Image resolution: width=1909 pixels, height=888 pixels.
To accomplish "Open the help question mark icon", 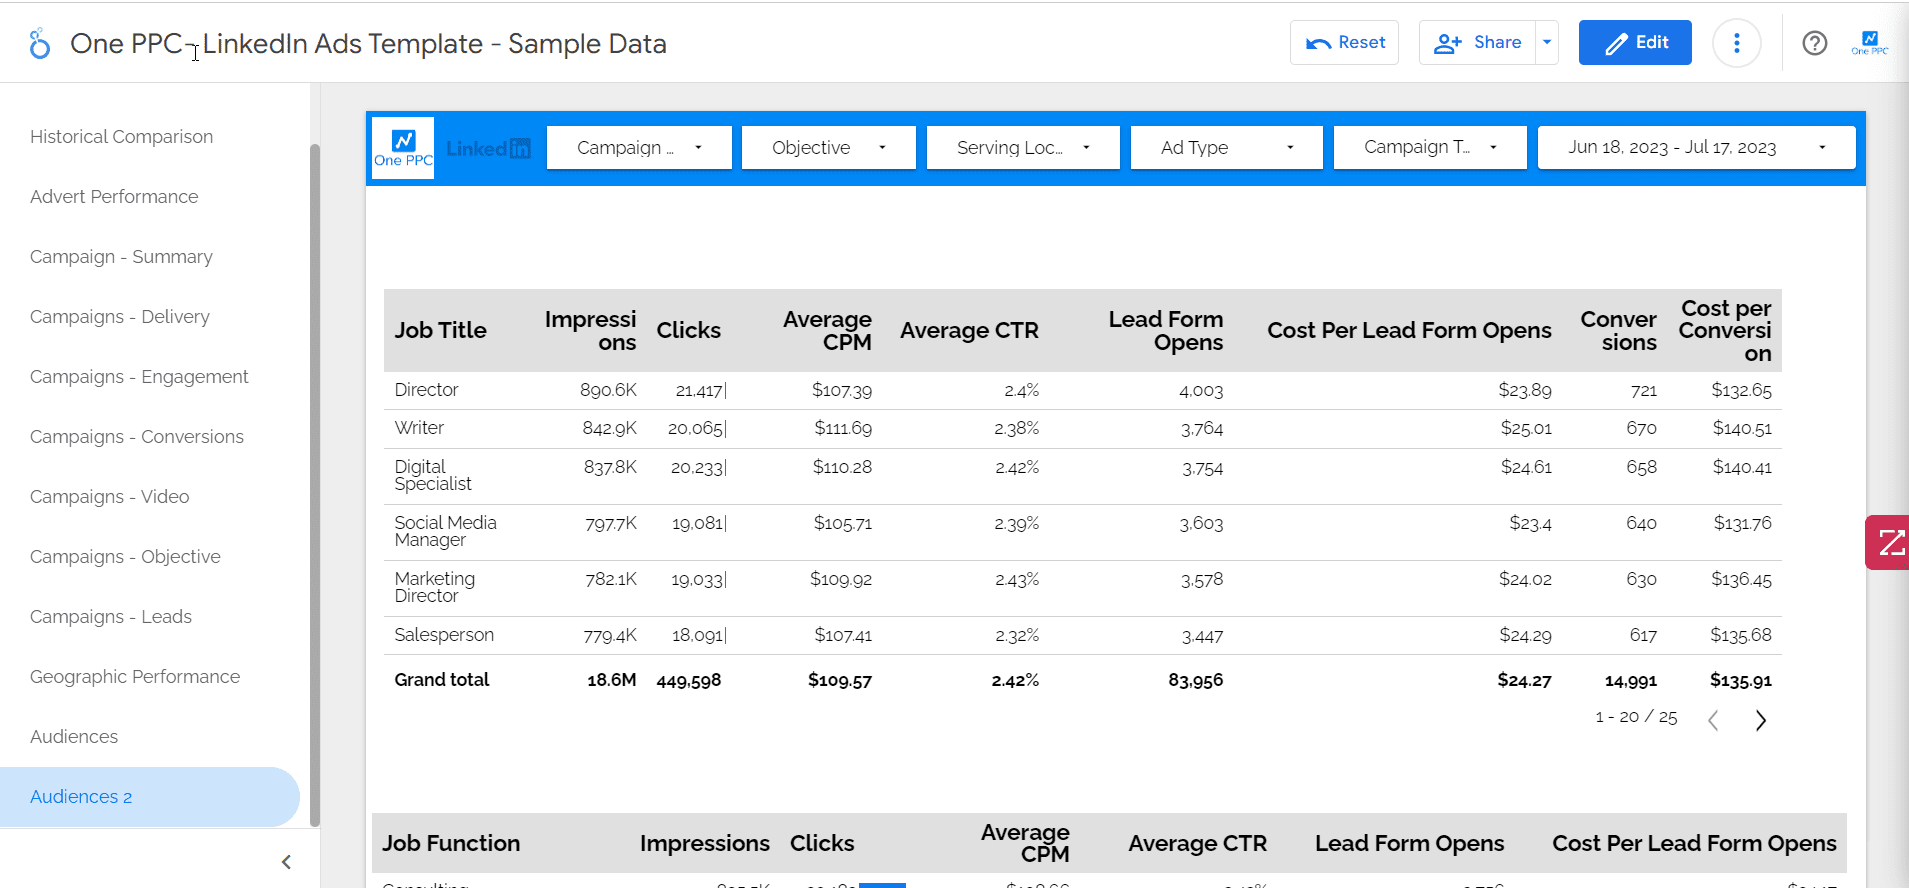I will (x=1815, y=43).
